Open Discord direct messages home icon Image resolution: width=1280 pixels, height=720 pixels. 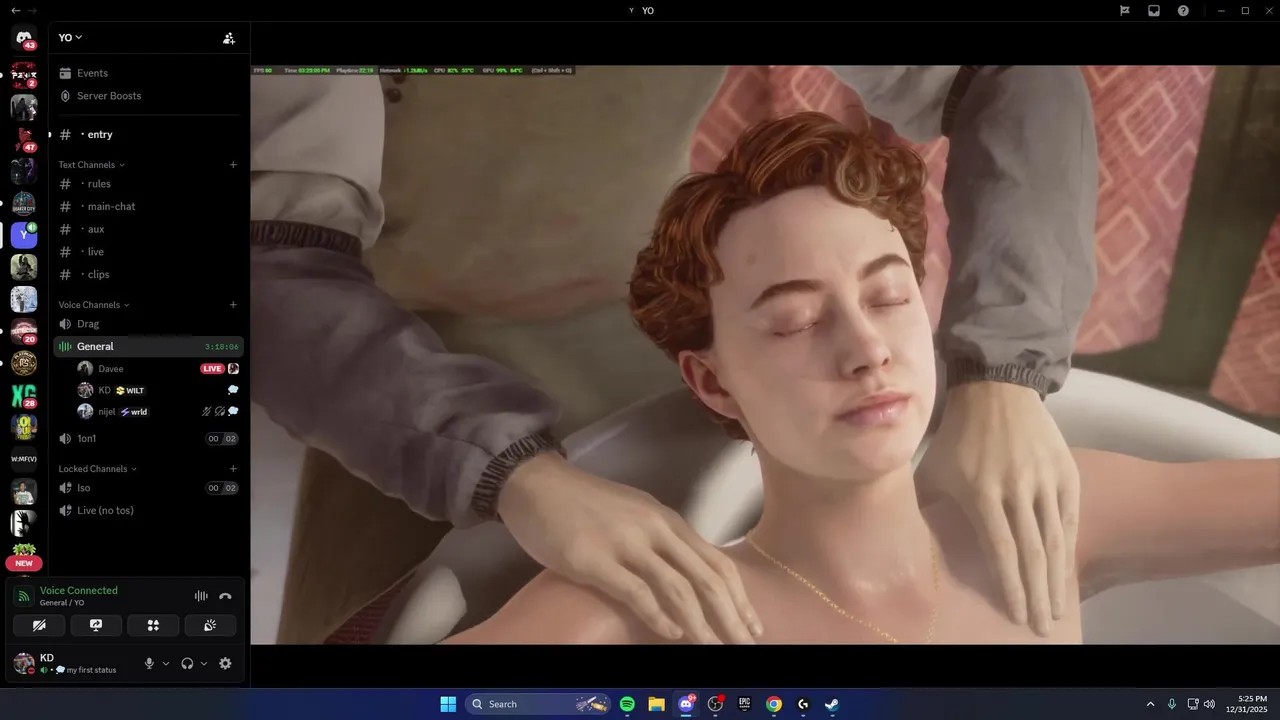coord(24,38)
